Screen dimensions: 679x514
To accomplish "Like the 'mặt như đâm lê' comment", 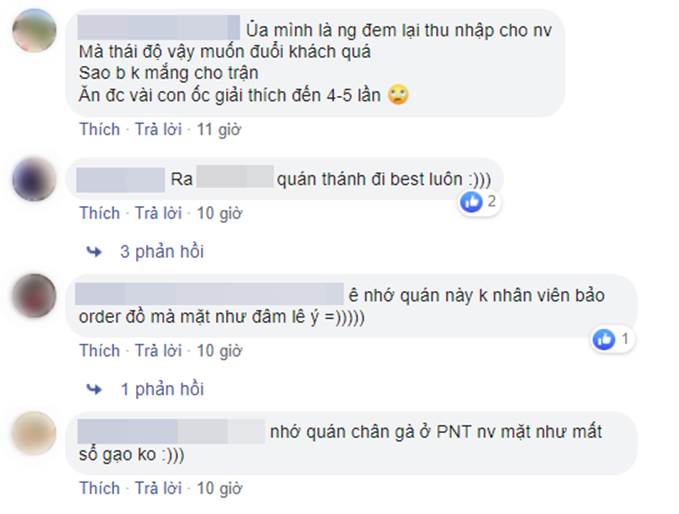I will point(100,350).
